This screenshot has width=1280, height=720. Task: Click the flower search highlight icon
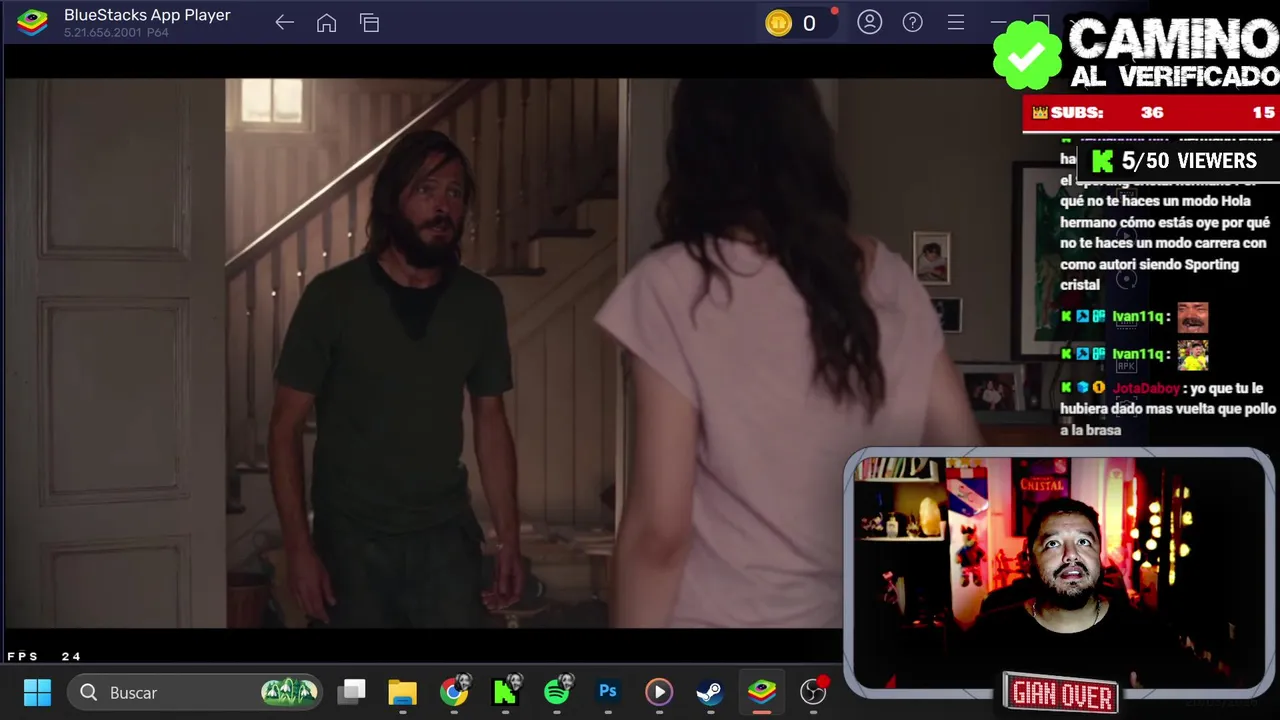tap(289, 692)
